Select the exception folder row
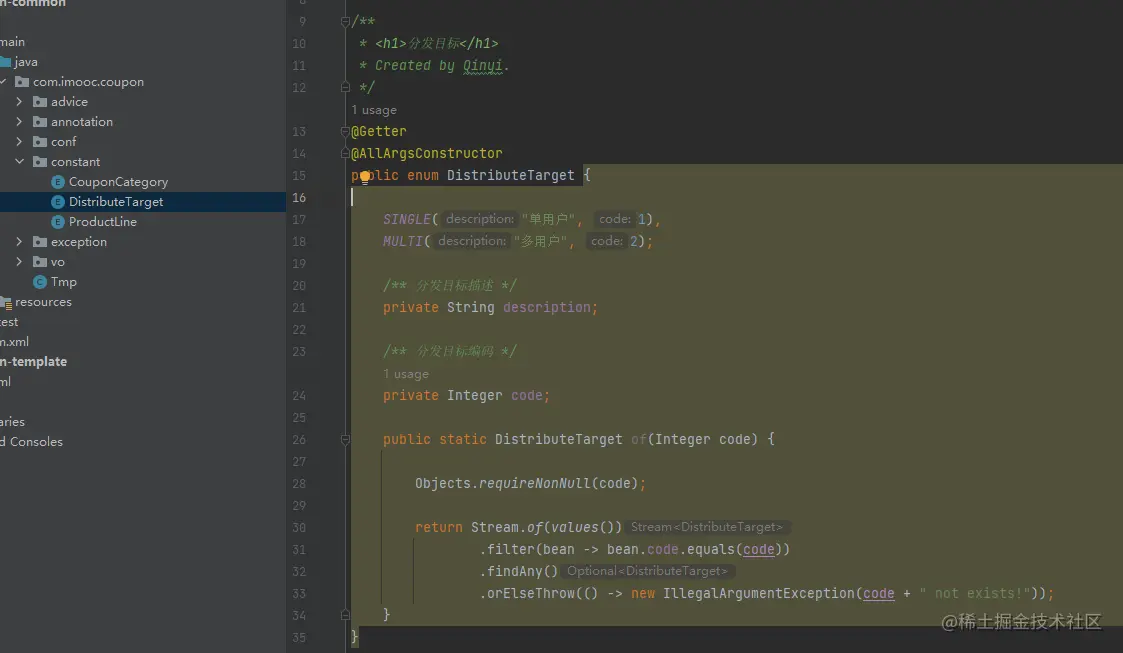 [143, 242]
